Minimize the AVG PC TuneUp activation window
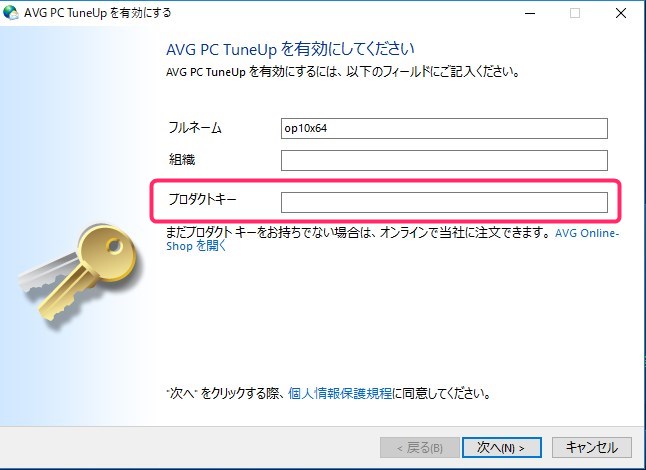Screen dimensions: 646x470 coord(530,13)
